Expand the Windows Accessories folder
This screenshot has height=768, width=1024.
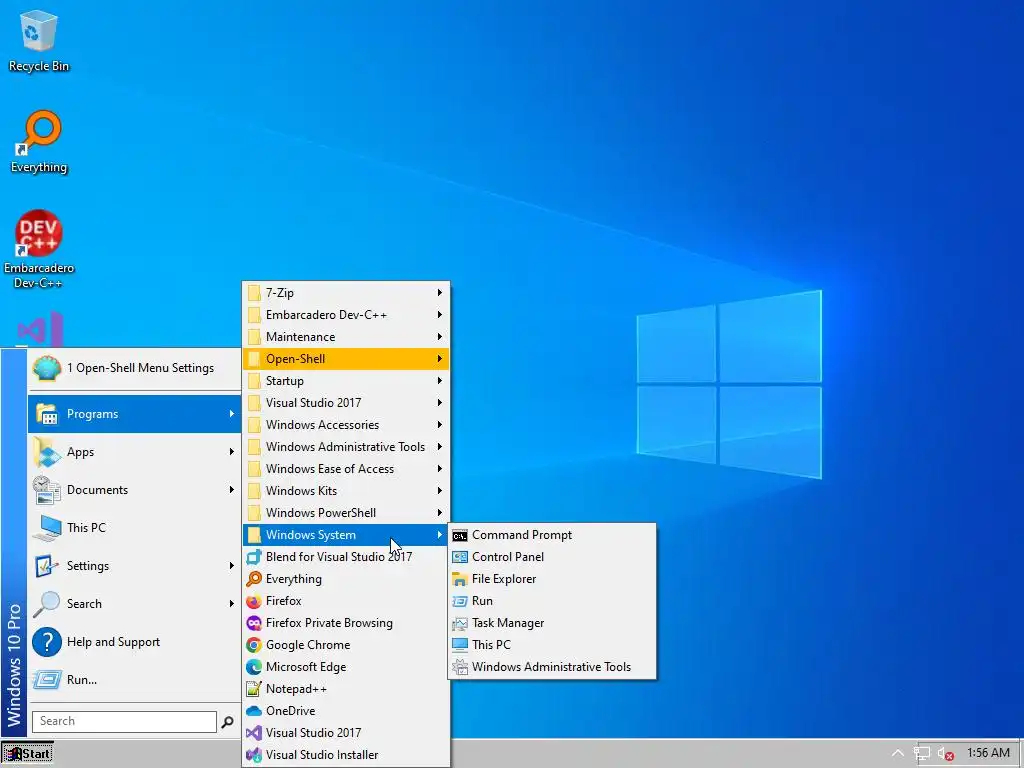click(x=346, y=425)
